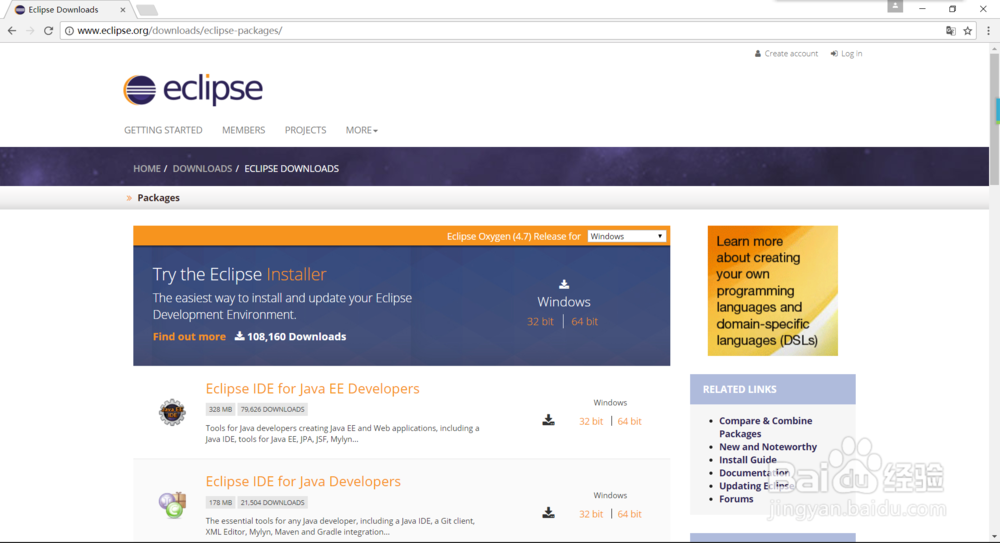Click the site info icon in address bar

click(x=69, y=31)
